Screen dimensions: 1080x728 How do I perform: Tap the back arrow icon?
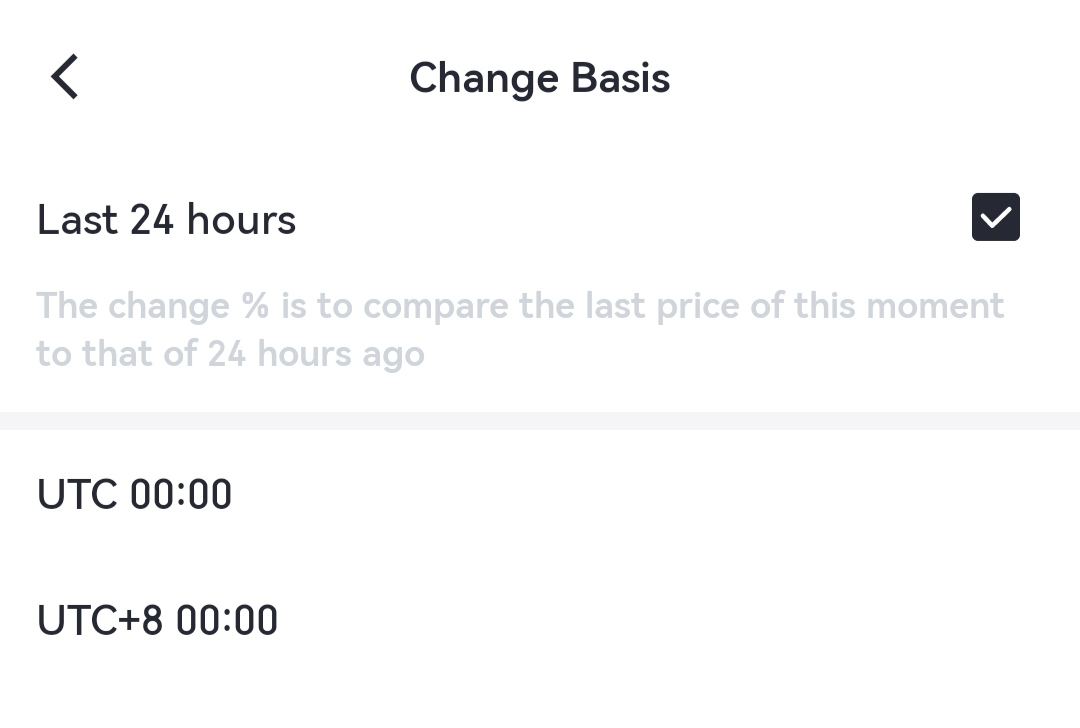(65, 77)
